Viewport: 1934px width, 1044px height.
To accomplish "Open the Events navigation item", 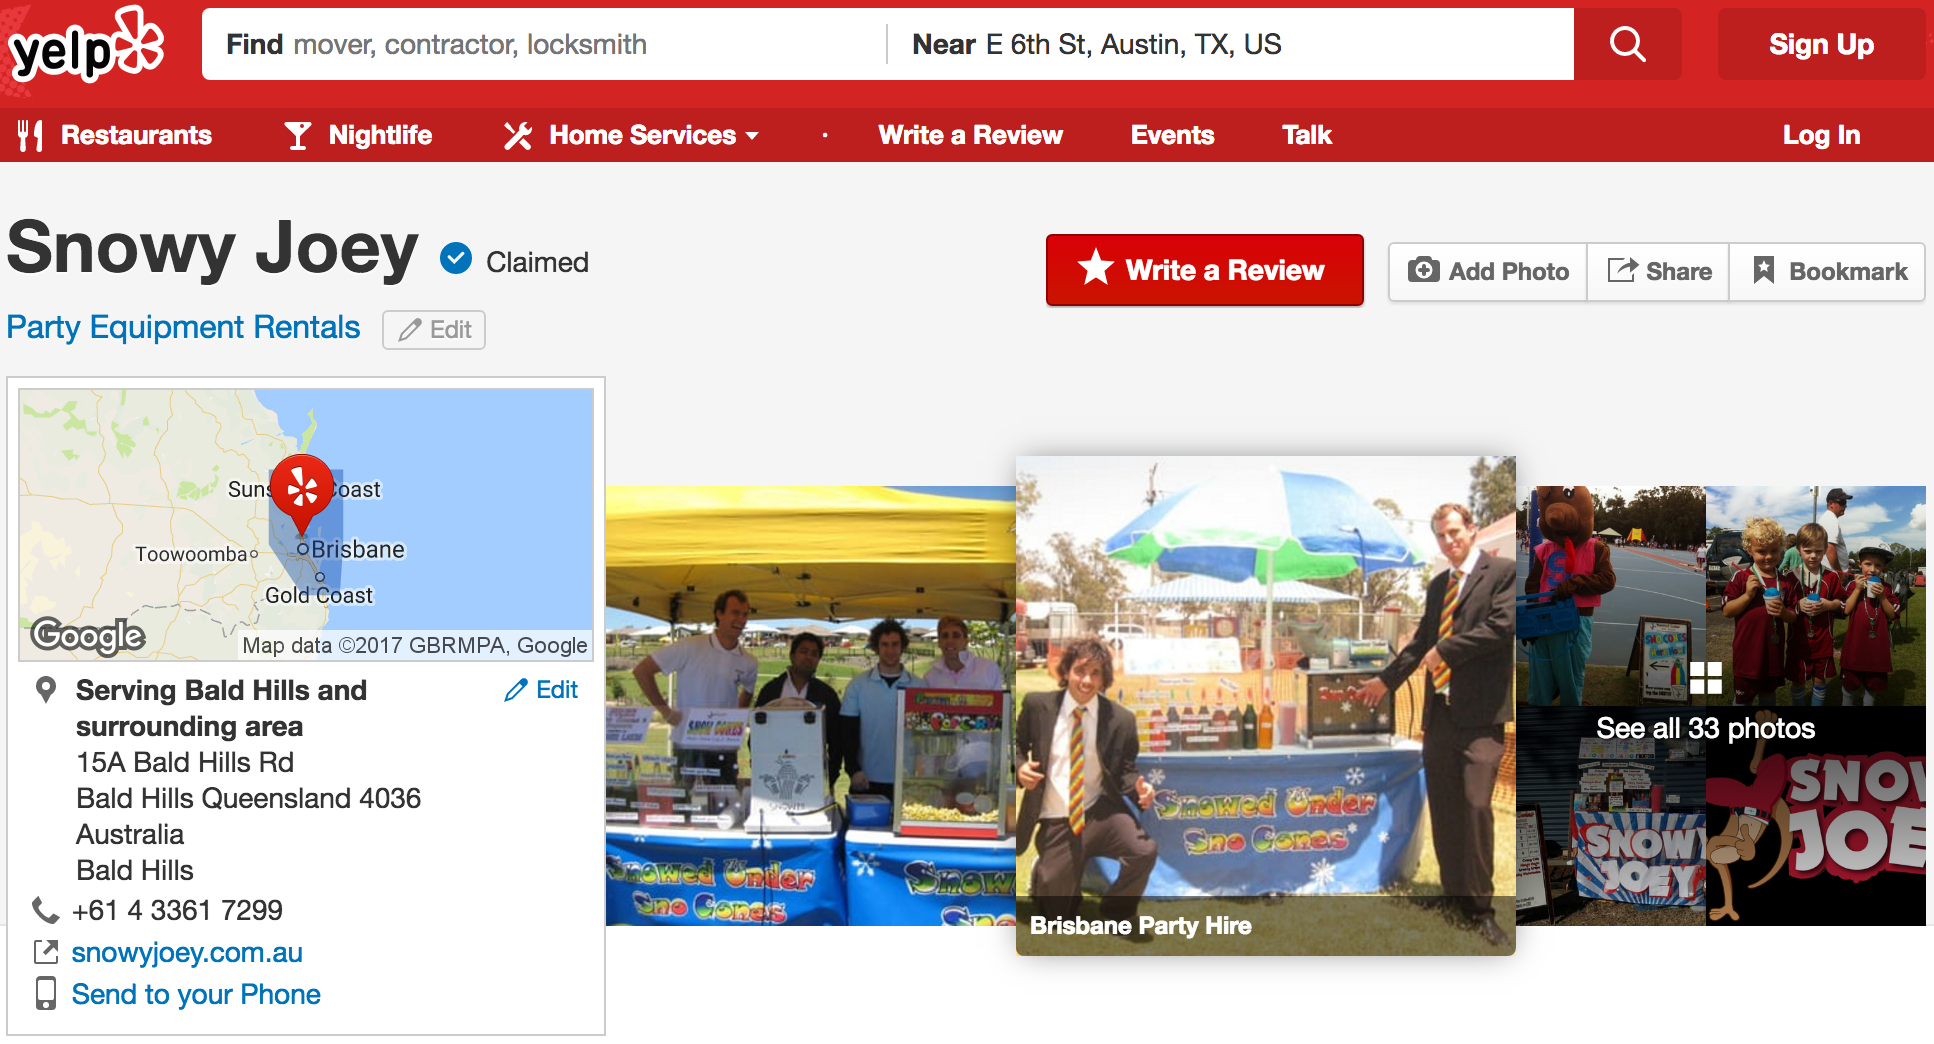I will point(1172,135).
